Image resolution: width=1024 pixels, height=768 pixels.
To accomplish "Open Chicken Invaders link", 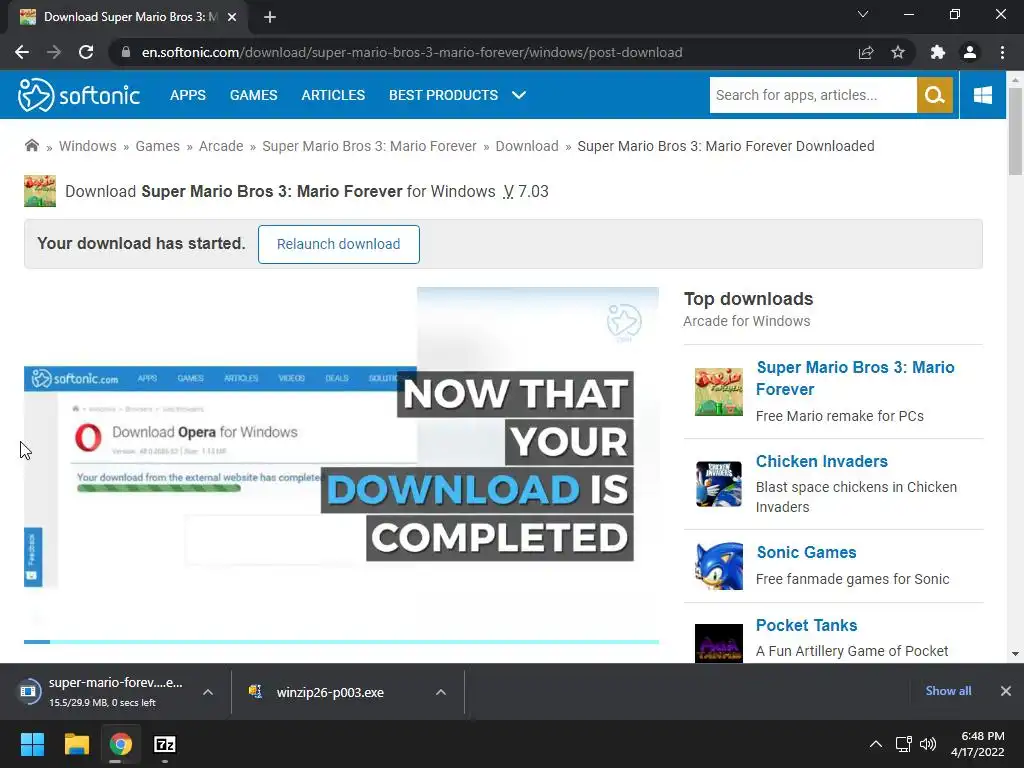I will tap(822, 461).
